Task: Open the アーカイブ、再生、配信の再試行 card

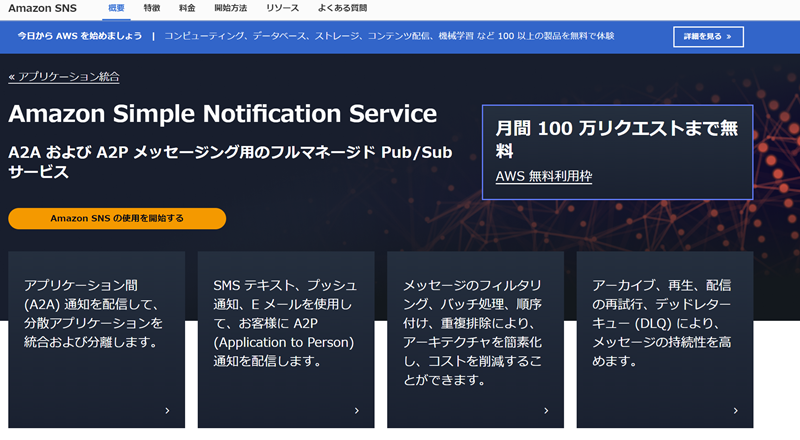Action: coord(665,339)
